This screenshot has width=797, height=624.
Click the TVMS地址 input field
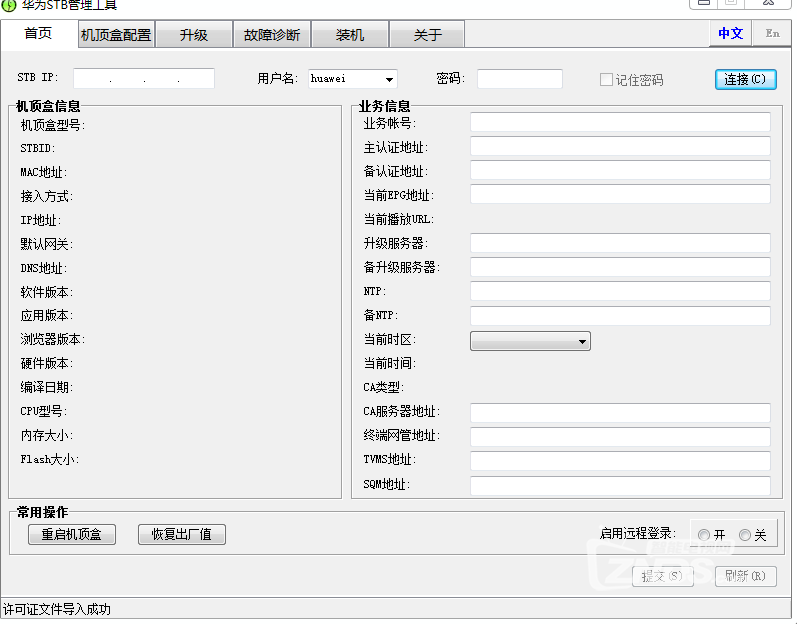click(x=620, y=461)
